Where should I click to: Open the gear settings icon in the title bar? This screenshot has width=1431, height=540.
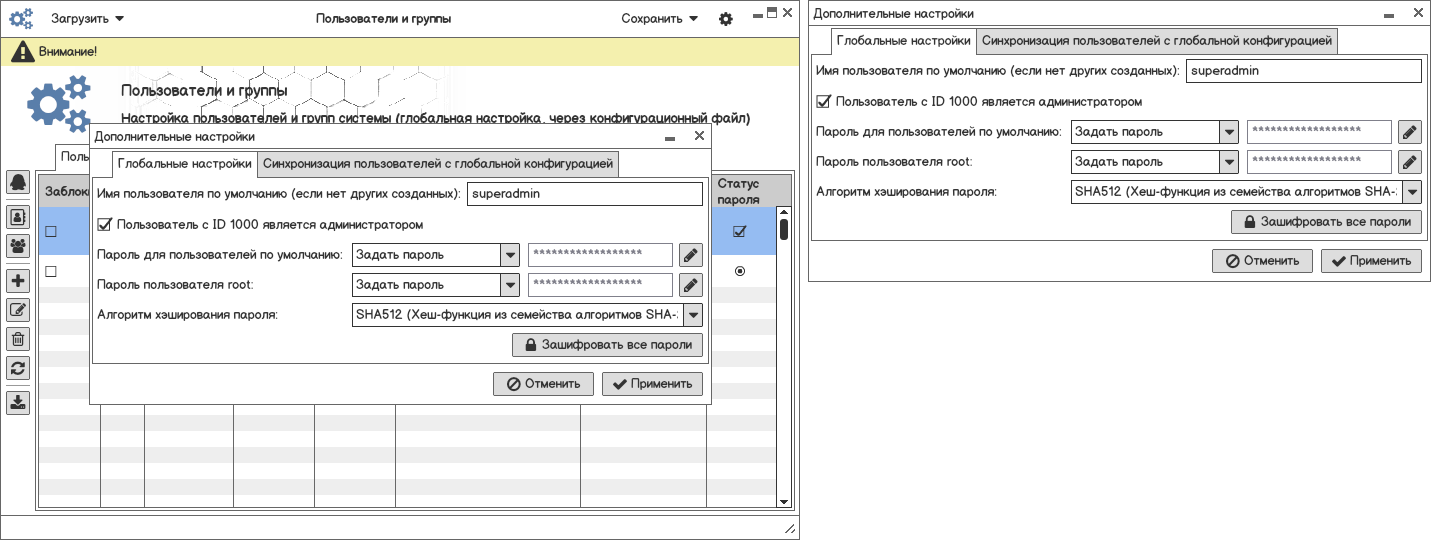[x=726, y=19]
